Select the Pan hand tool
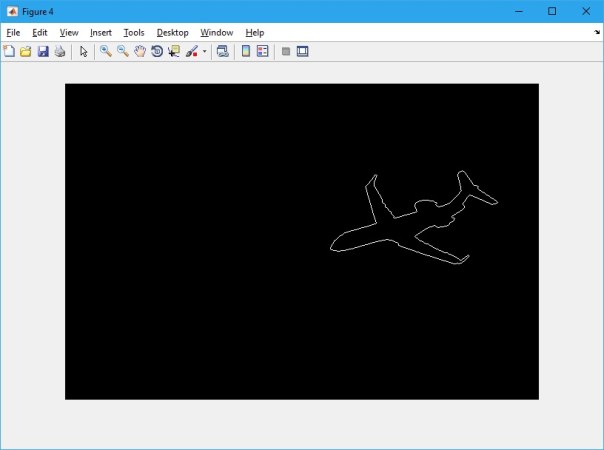 (140, 51)
